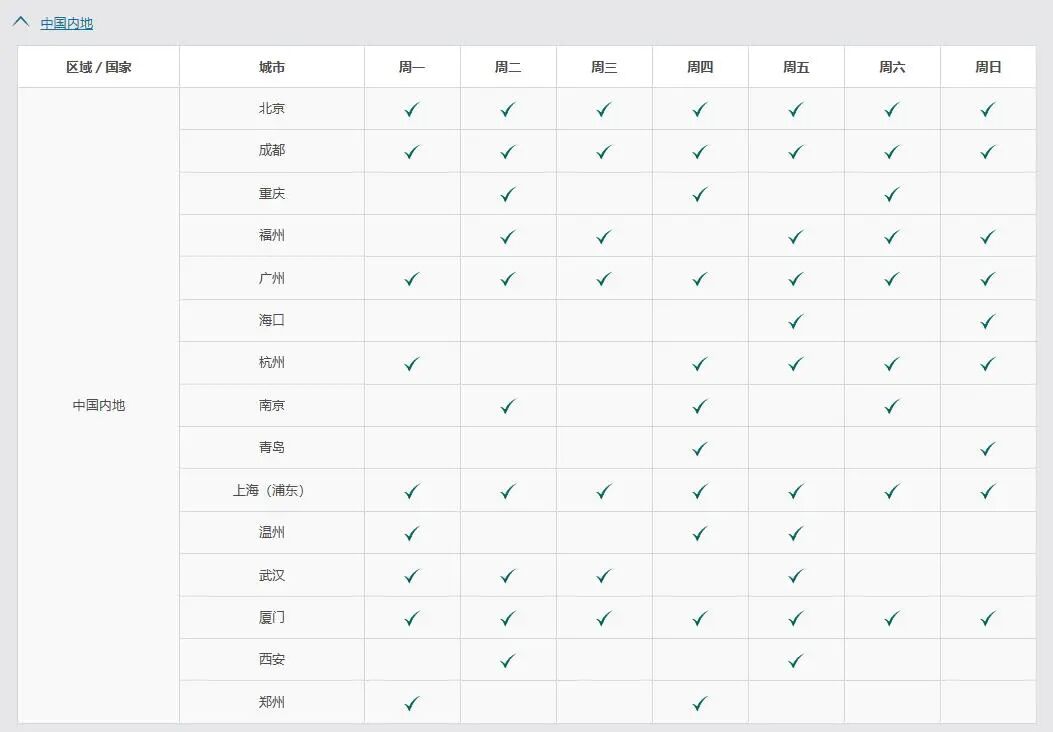Click 海口 checkmark under 周日
Viewport: 1053px width, 732px height.
pyautogui.click(x=988, y=322)
